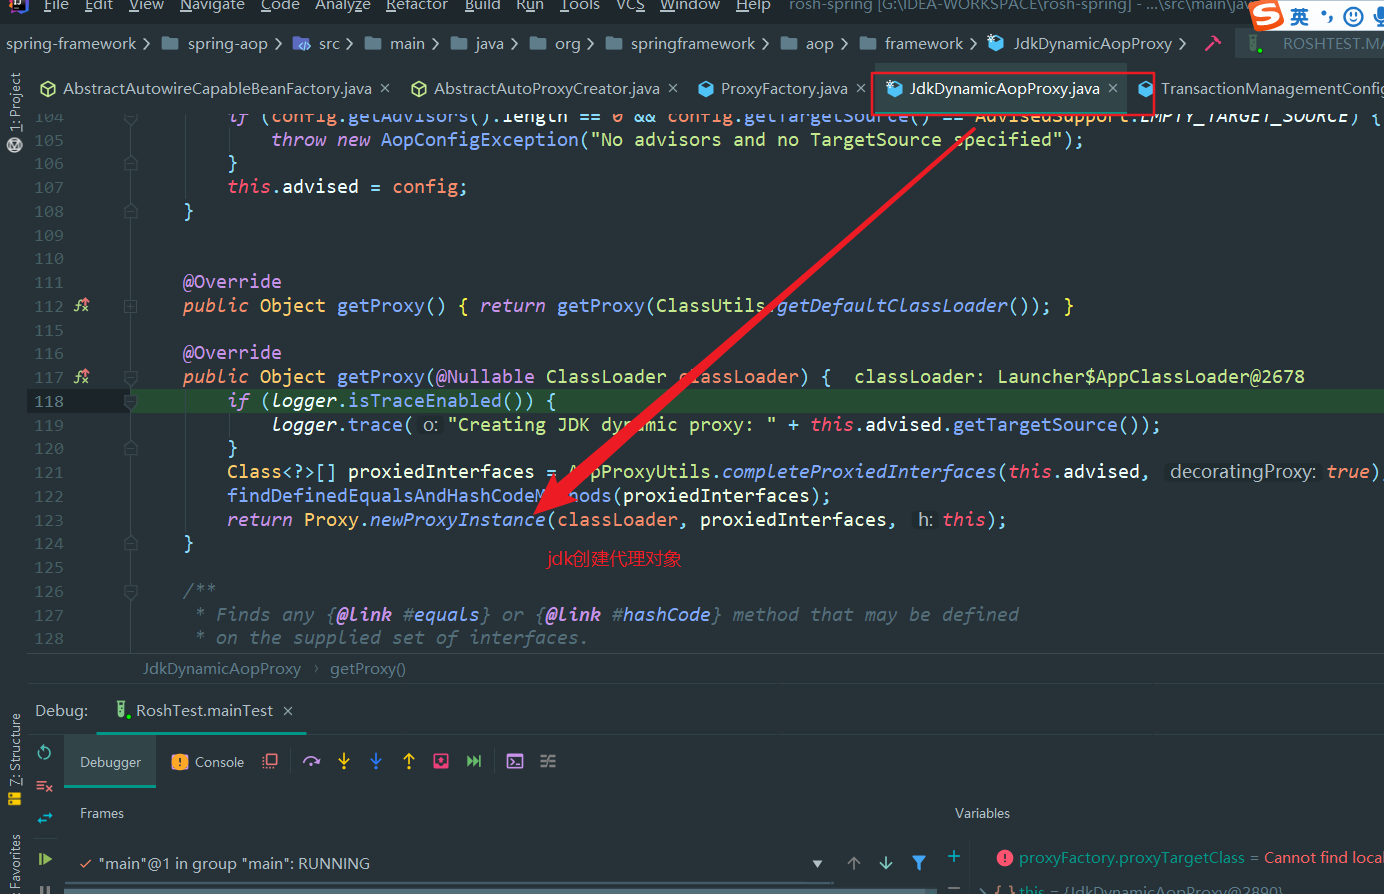Click the Step Into yellow arrow icon
This screenshot has width=1384, height=894.
(x=344, y=761)
